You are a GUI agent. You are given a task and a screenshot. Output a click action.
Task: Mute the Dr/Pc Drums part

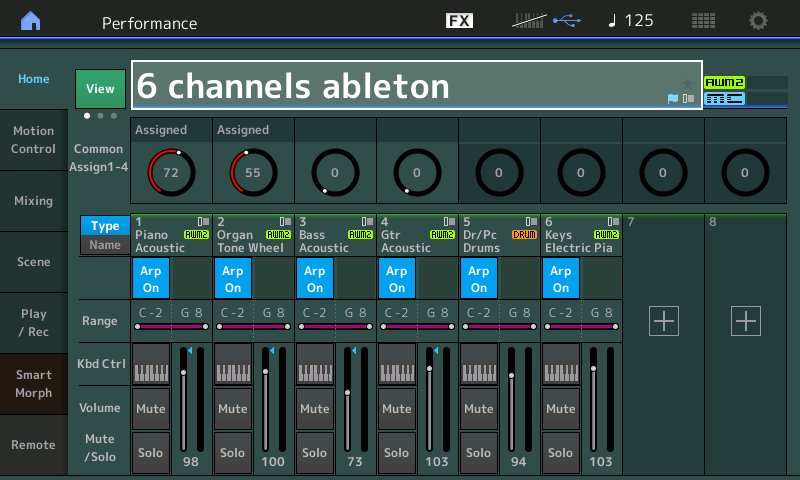[479, 409]
